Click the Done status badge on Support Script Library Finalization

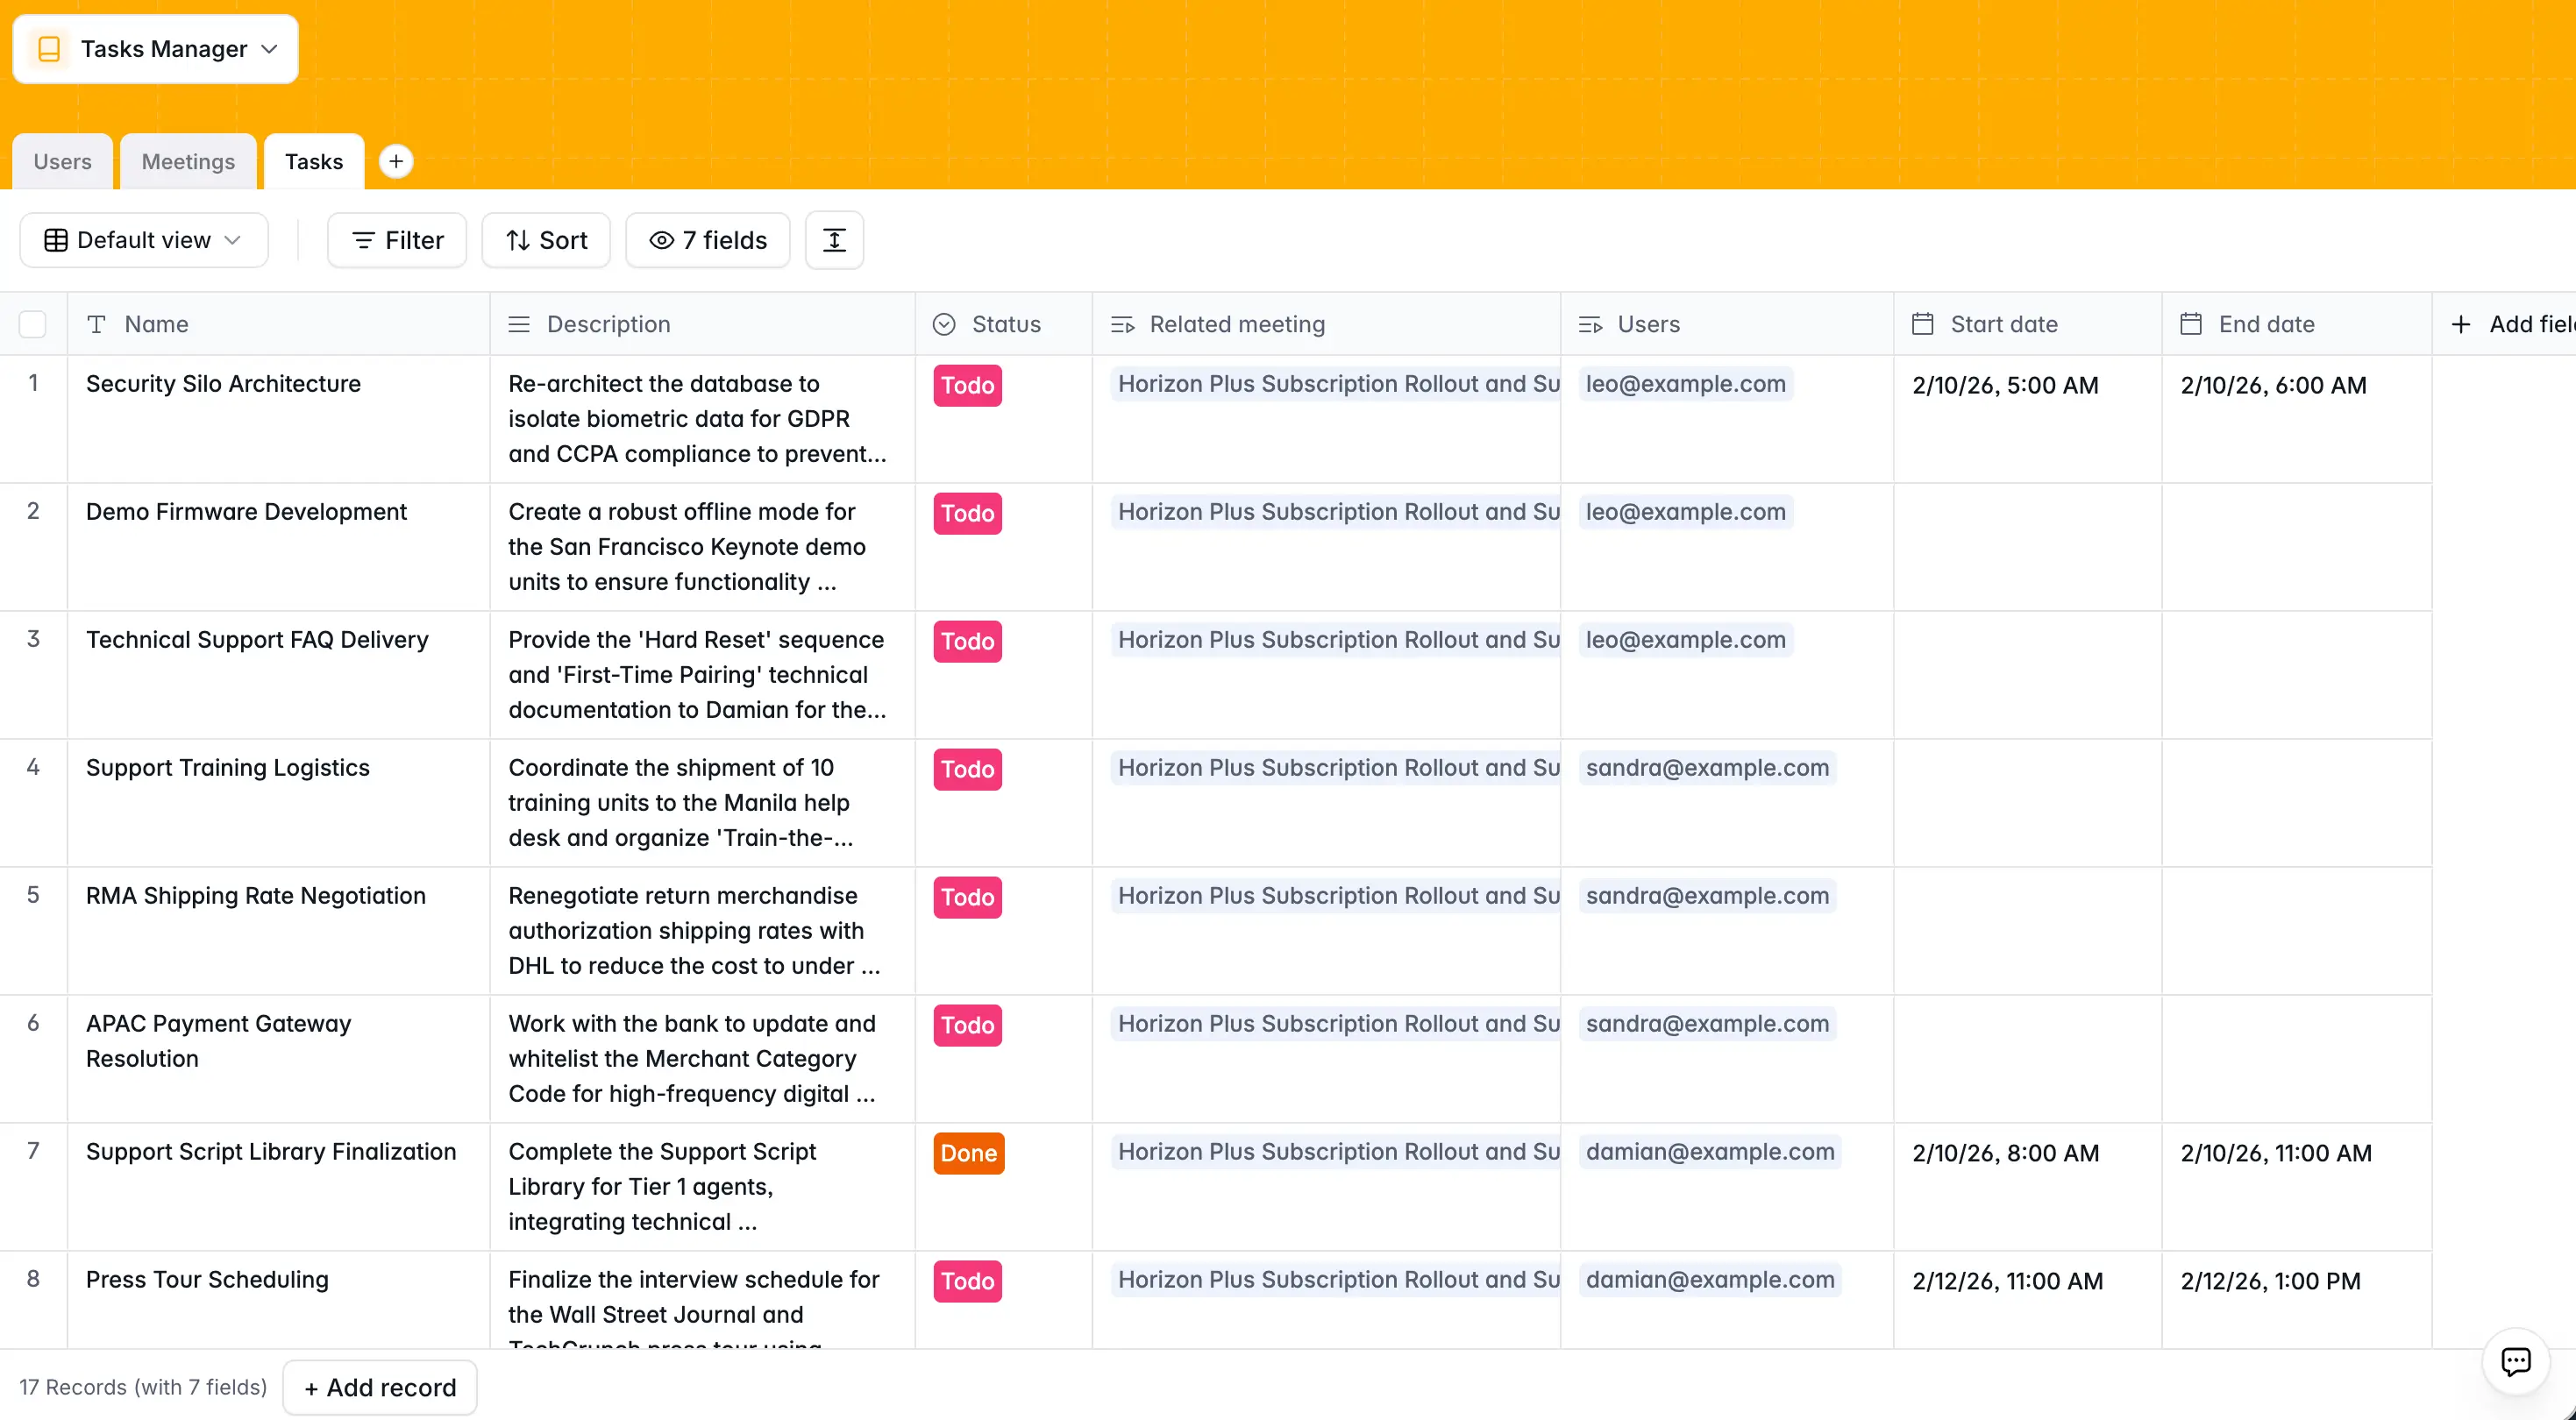pyautogui.click(x=967, y=1153)
